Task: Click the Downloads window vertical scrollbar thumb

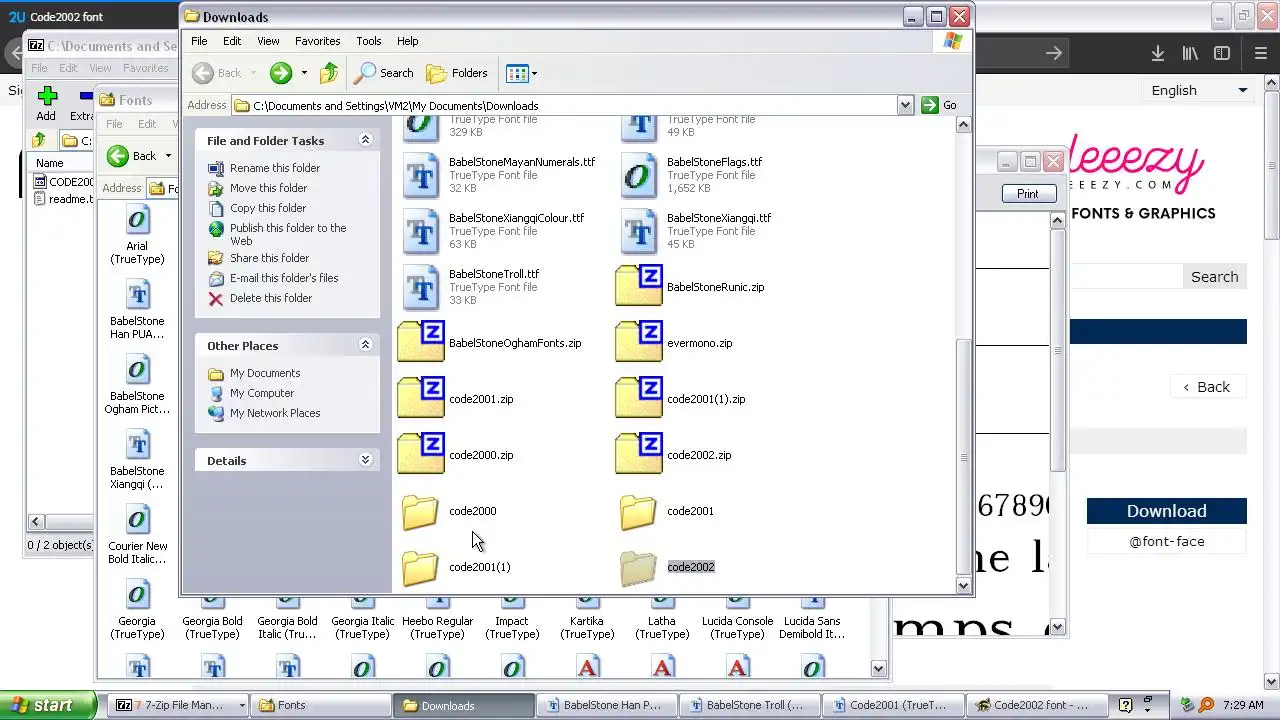Action: coord(964,457)
